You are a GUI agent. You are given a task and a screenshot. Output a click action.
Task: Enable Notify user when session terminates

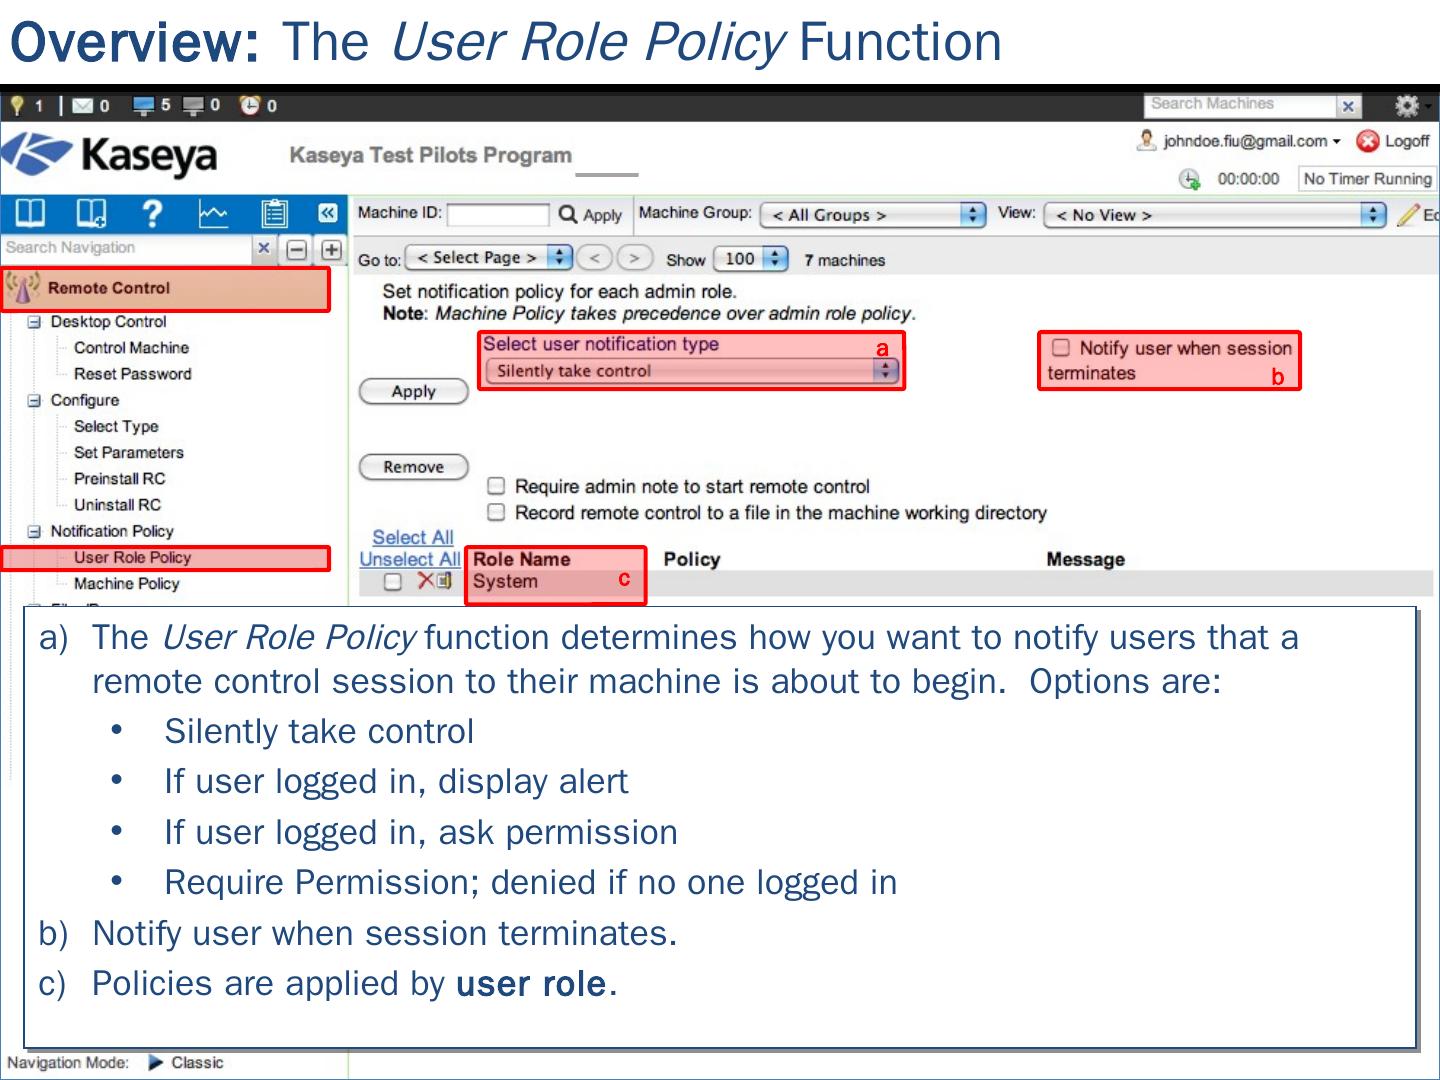point(1061,348)
